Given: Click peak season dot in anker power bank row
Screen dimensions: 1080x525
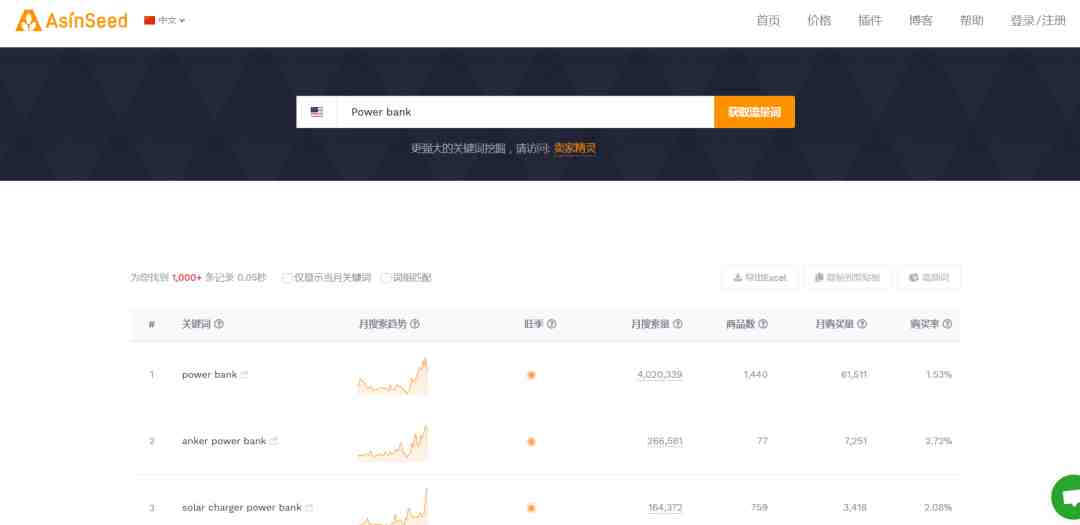Looking at the screenshot, I should (531, 442).
